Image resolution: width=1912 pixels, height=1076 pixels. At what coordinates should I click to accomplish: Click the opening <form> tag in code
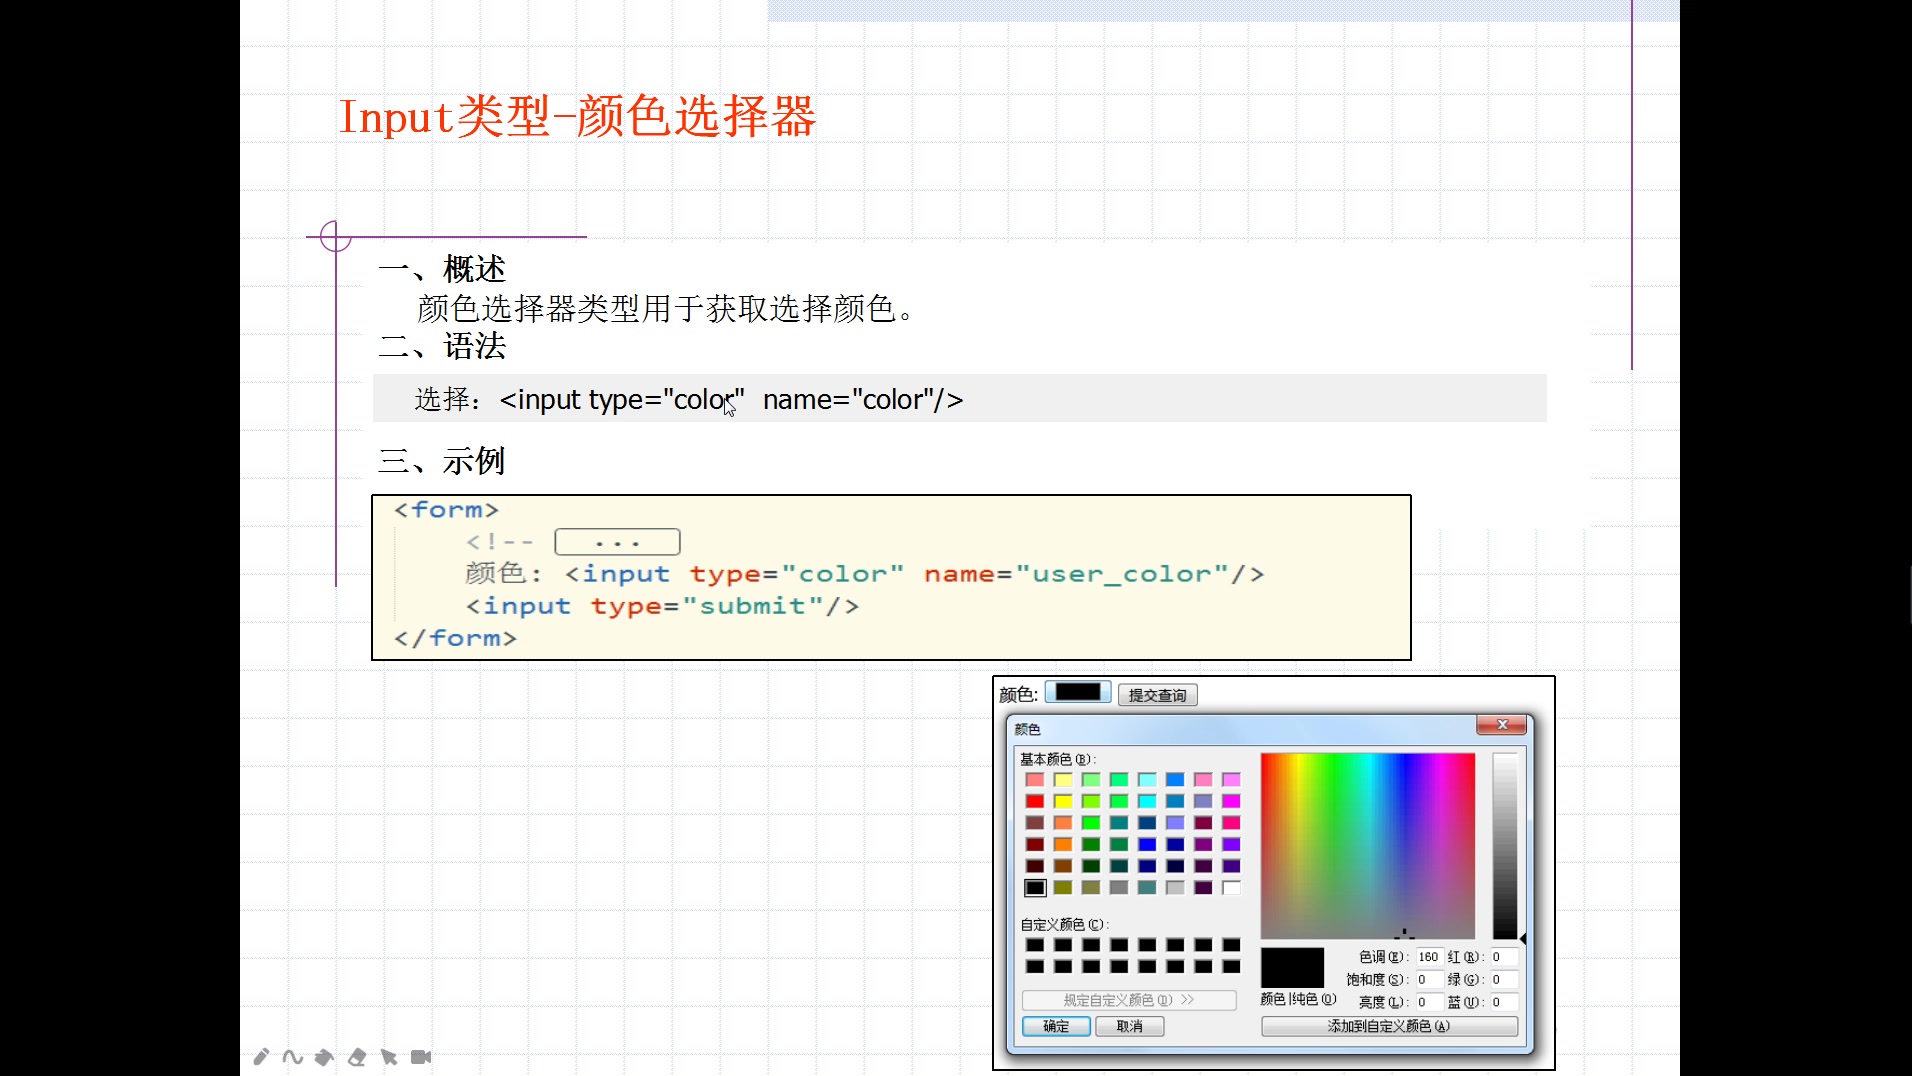tap(446, 510)
